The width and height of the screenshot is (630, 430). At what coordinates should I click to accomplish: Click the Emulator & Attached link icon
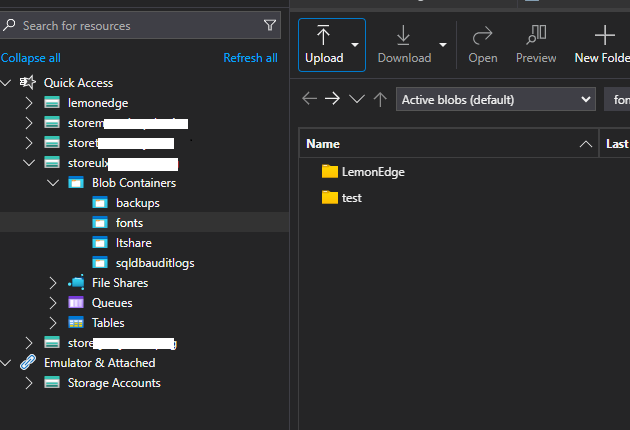coord(28,362)
